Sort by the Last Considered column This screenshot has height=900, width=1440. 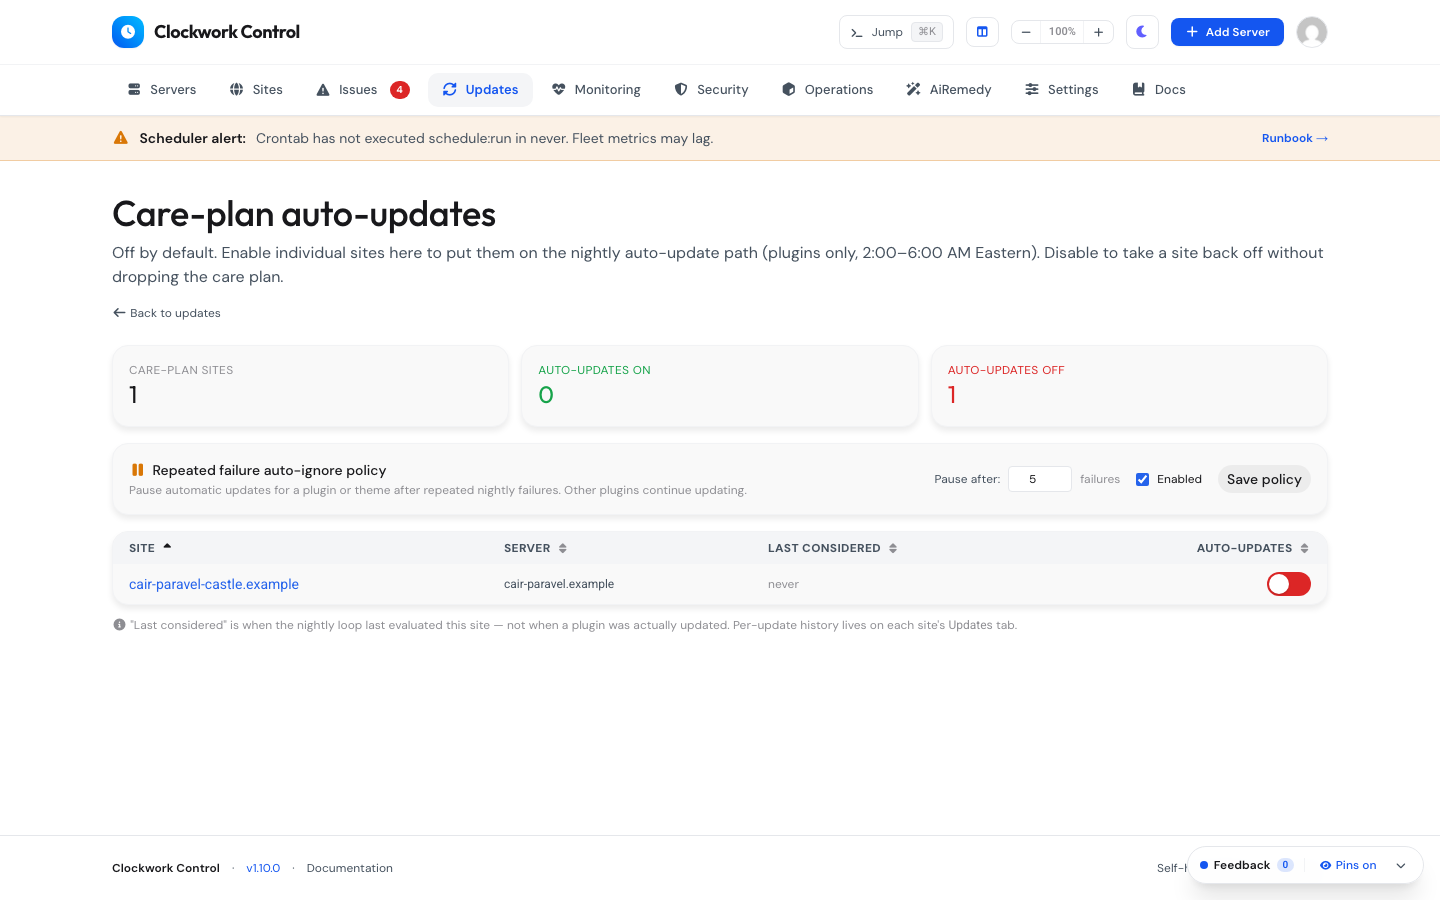pyautogui.click(x=832, y=548)
